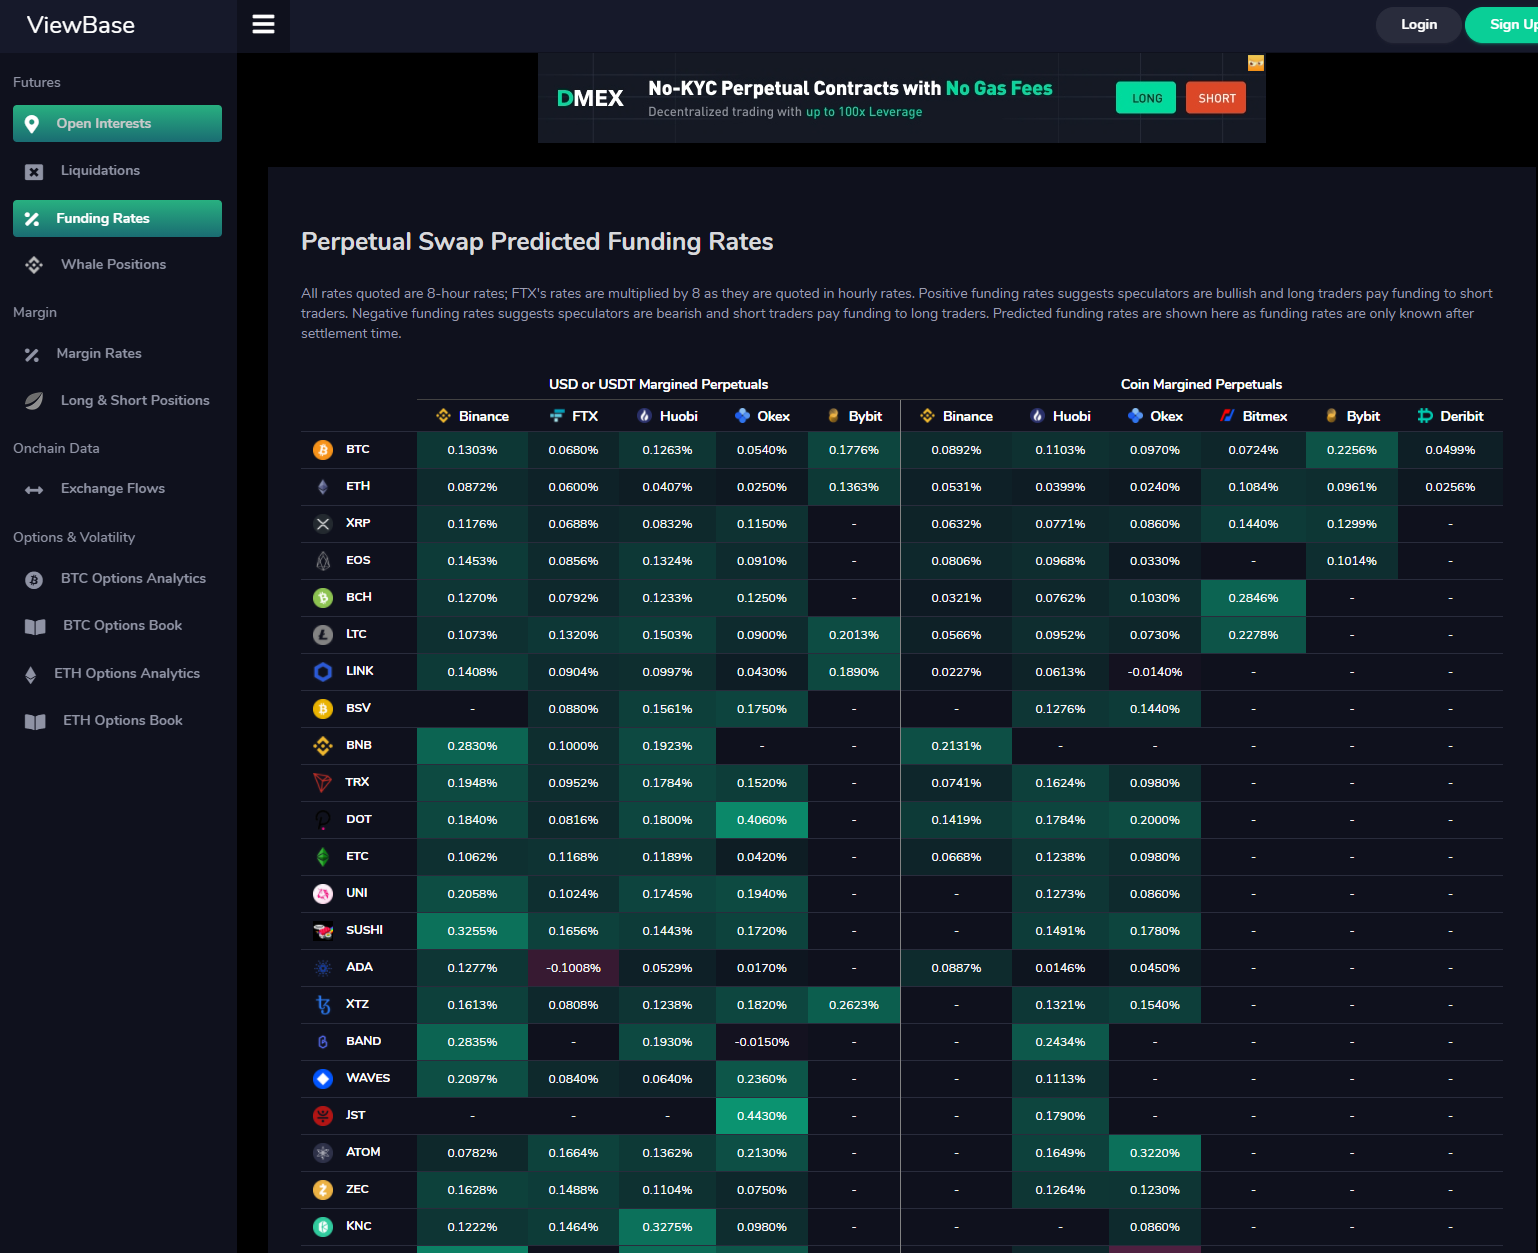Screen dimensions: 1538x1253
Task: Select the 0.4060% DOT Okex cell
Action: (762, 820)
